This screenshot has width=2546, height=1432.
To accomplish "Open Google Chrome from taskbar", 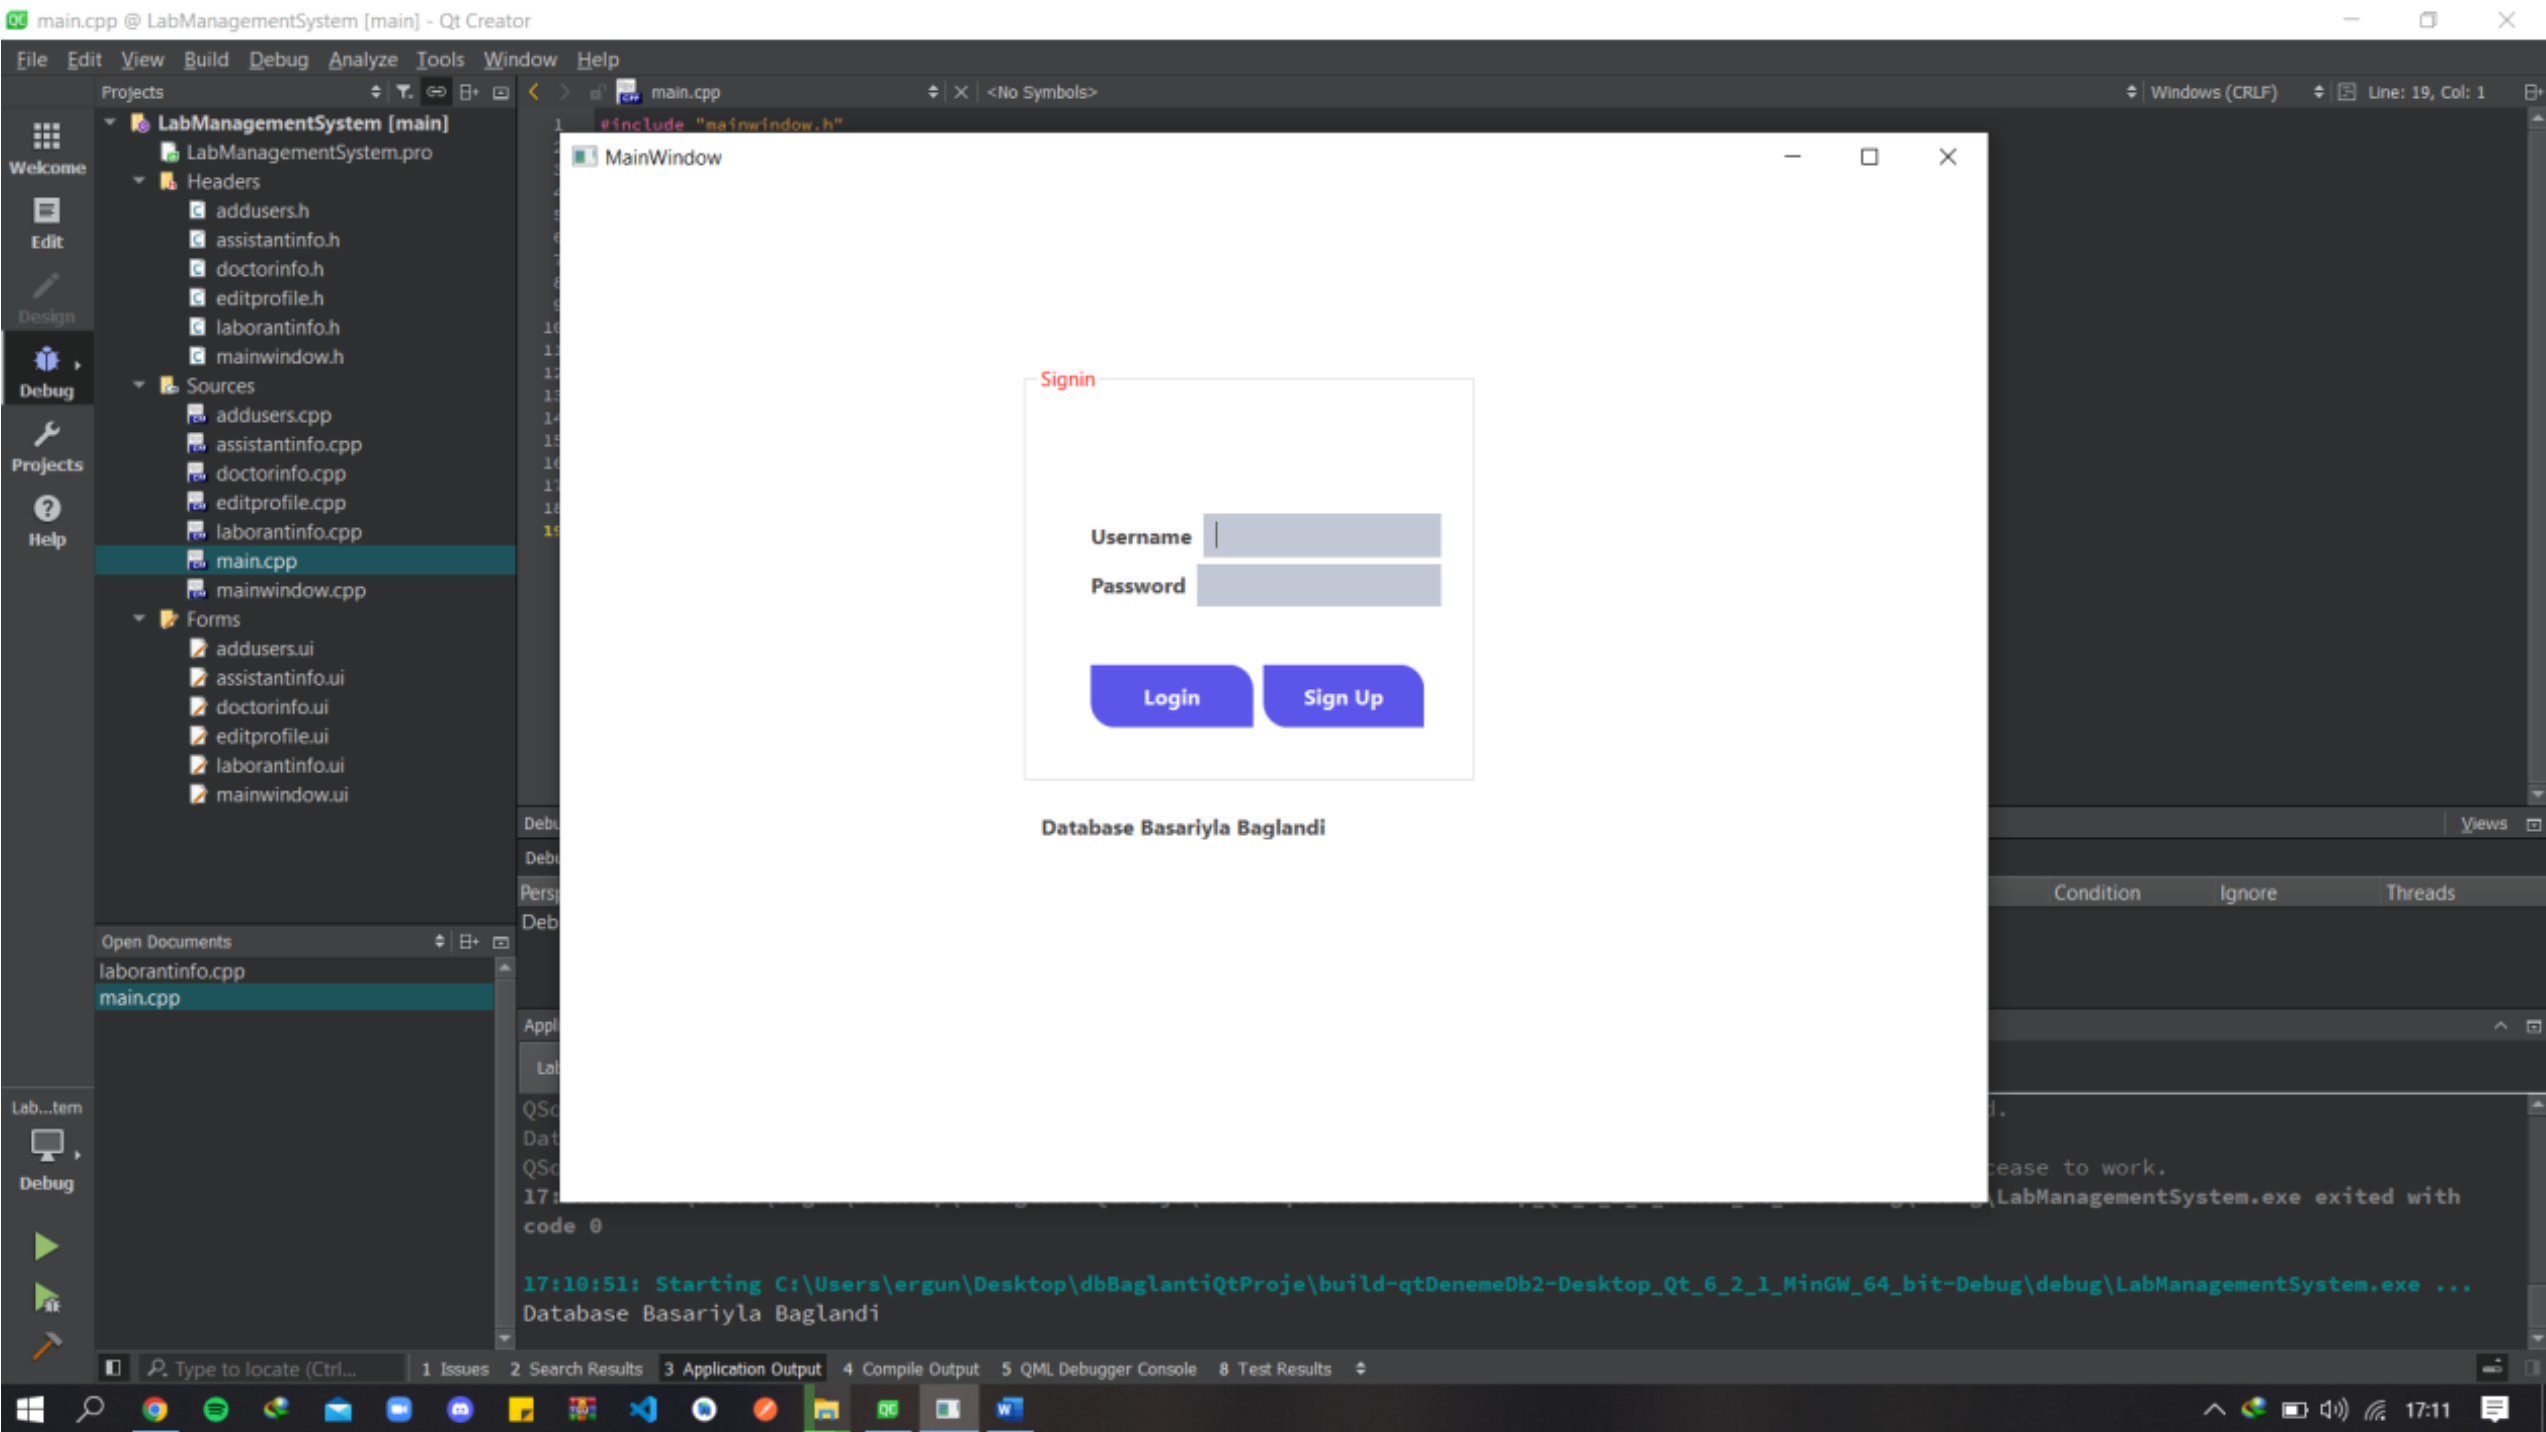I will click(154, 1409).
